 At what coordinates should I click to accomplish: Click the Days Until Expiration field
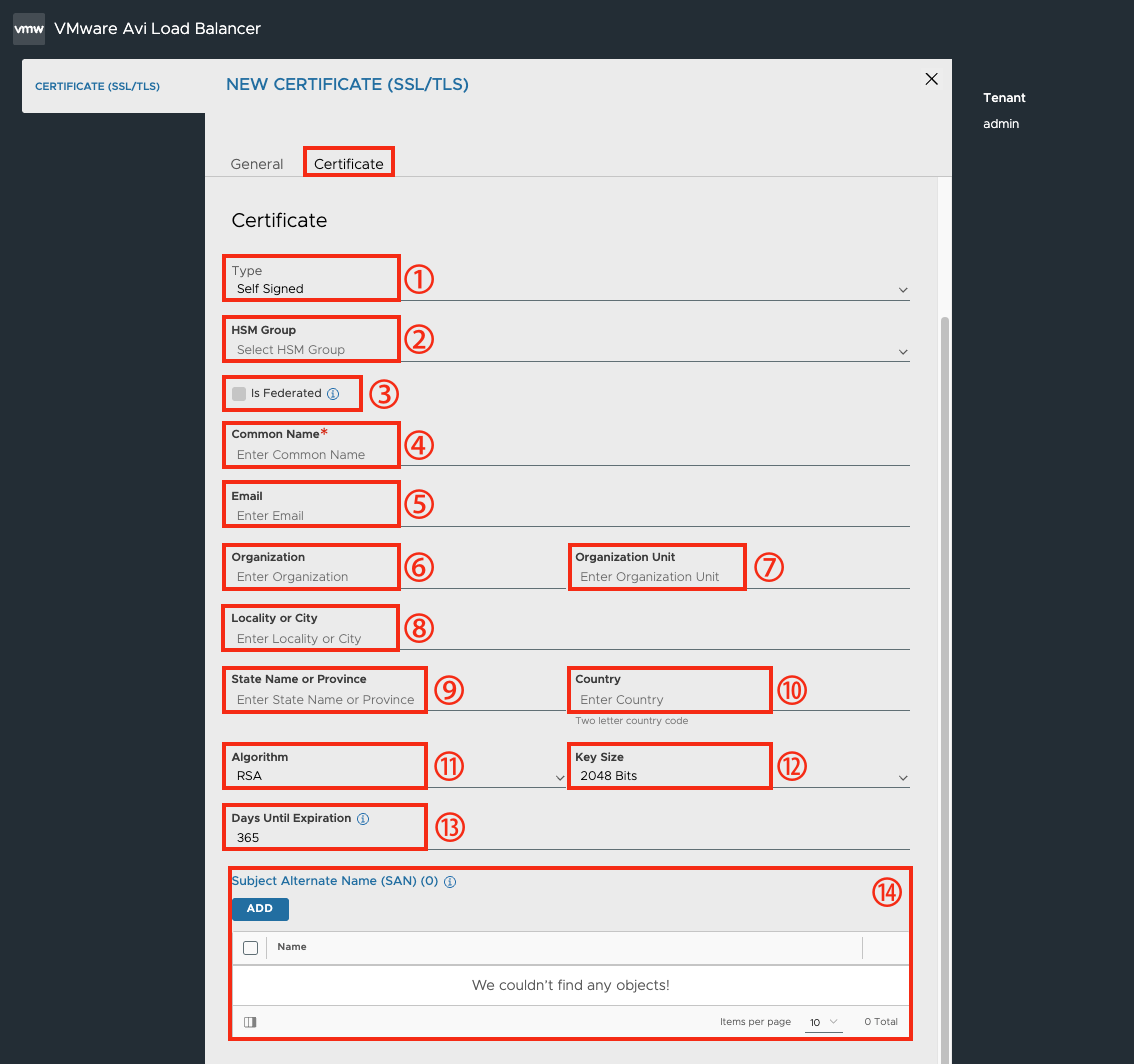tap(570, 838)
